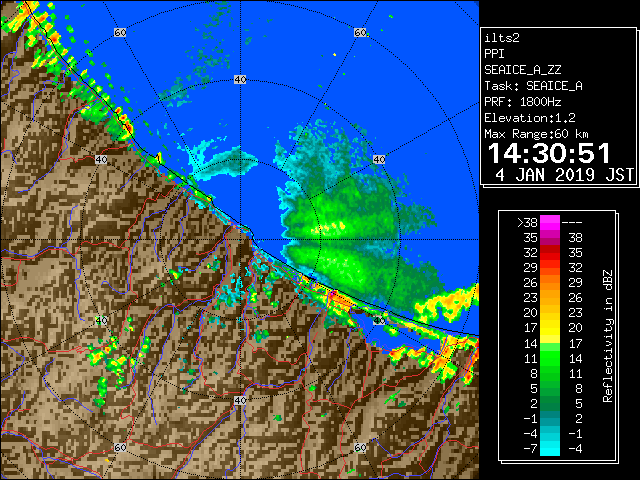Click the "SEAICE_A_ZZ" product line

(522, 70)
